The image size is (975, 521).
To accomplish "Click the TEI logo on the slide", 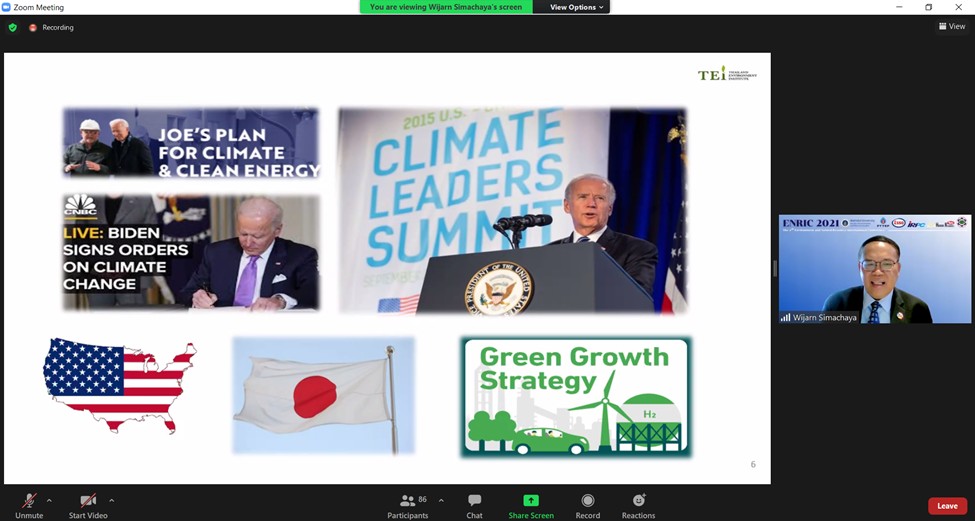I will (727, 75).
